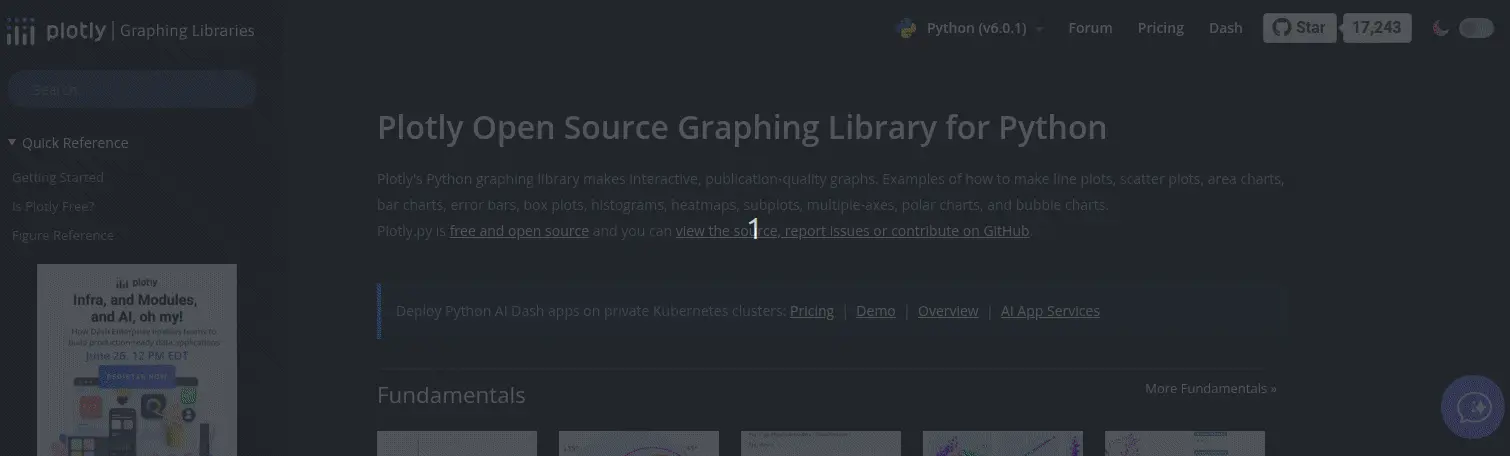This screenshot has height=456, width=1510.
Task: Open the "view the source, report issues" GitHub link
Action: click(x=852, y=231)
